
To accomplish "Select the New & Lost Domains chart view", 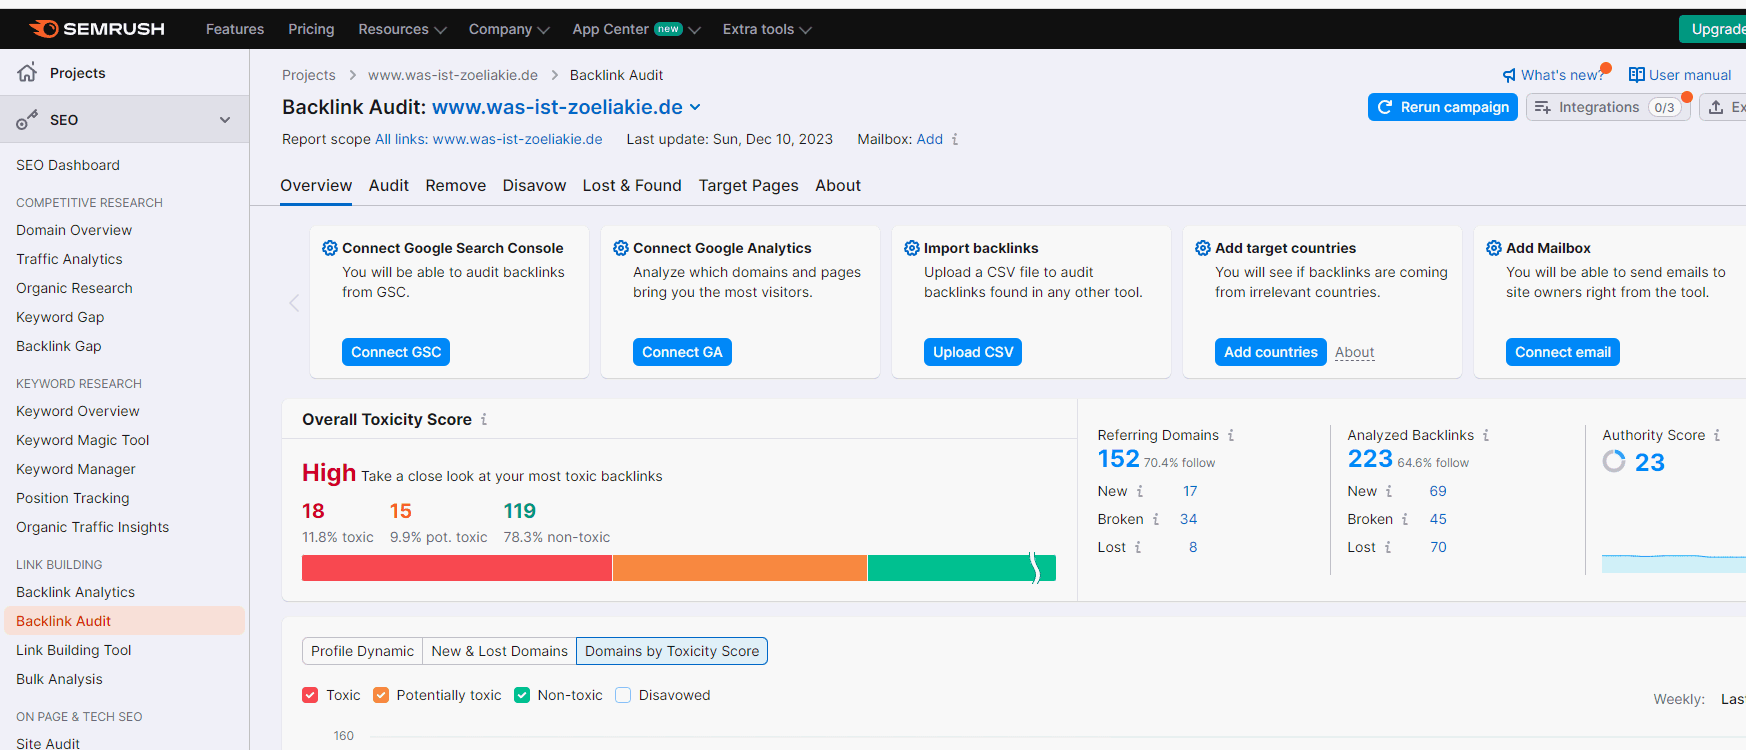I will point(499,651).
